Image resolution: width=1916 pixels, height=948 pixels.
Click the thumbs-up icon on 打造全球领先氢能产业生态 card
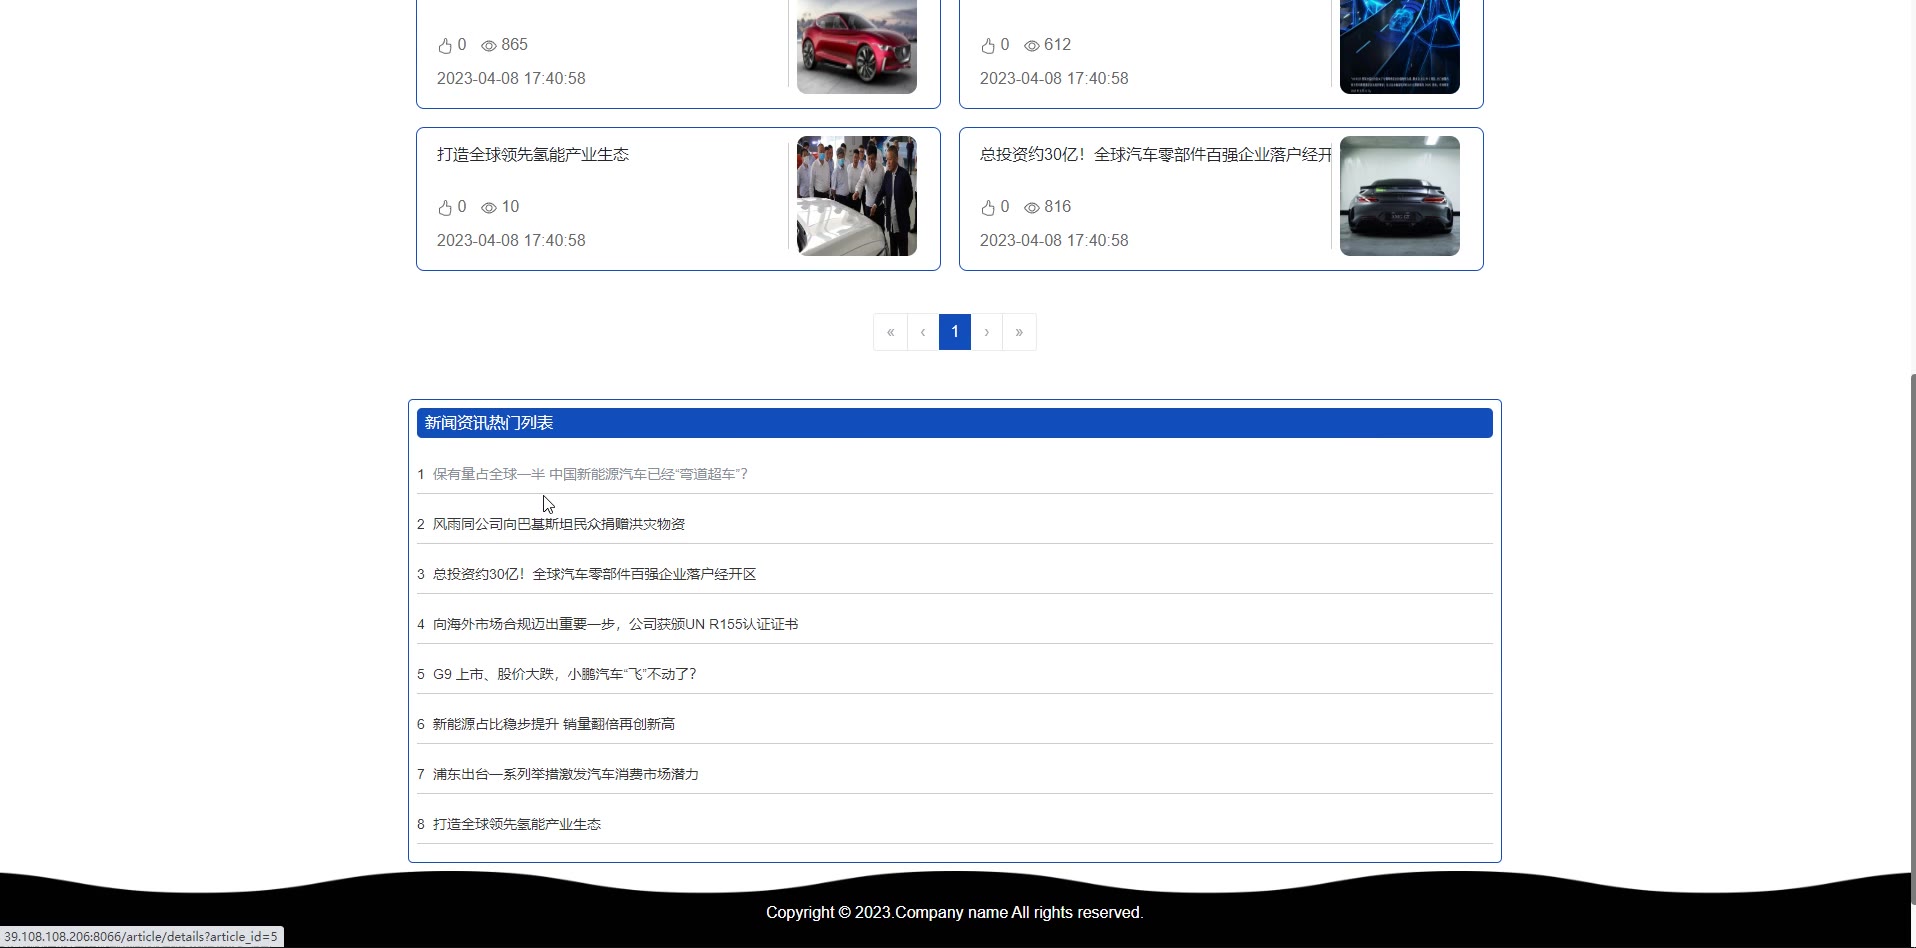(445, 208)
